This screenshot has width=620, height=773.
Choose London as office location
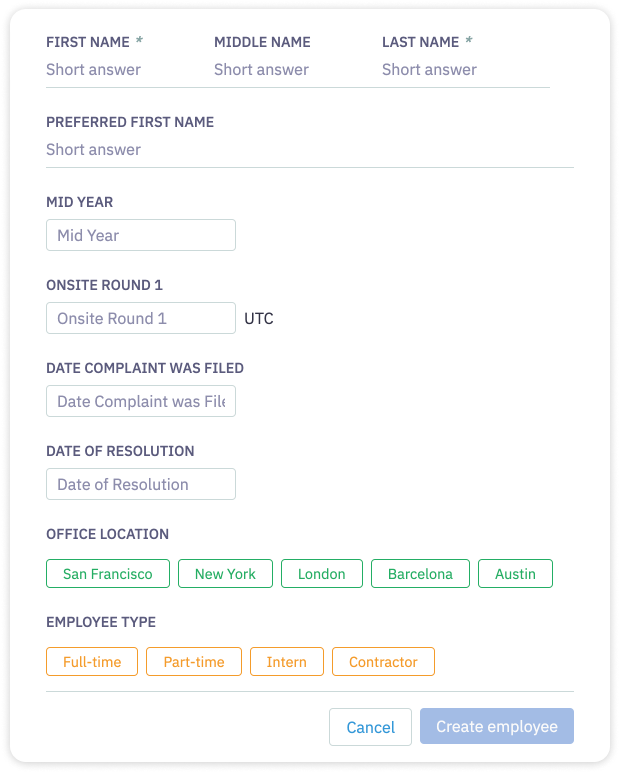point(322,574)
